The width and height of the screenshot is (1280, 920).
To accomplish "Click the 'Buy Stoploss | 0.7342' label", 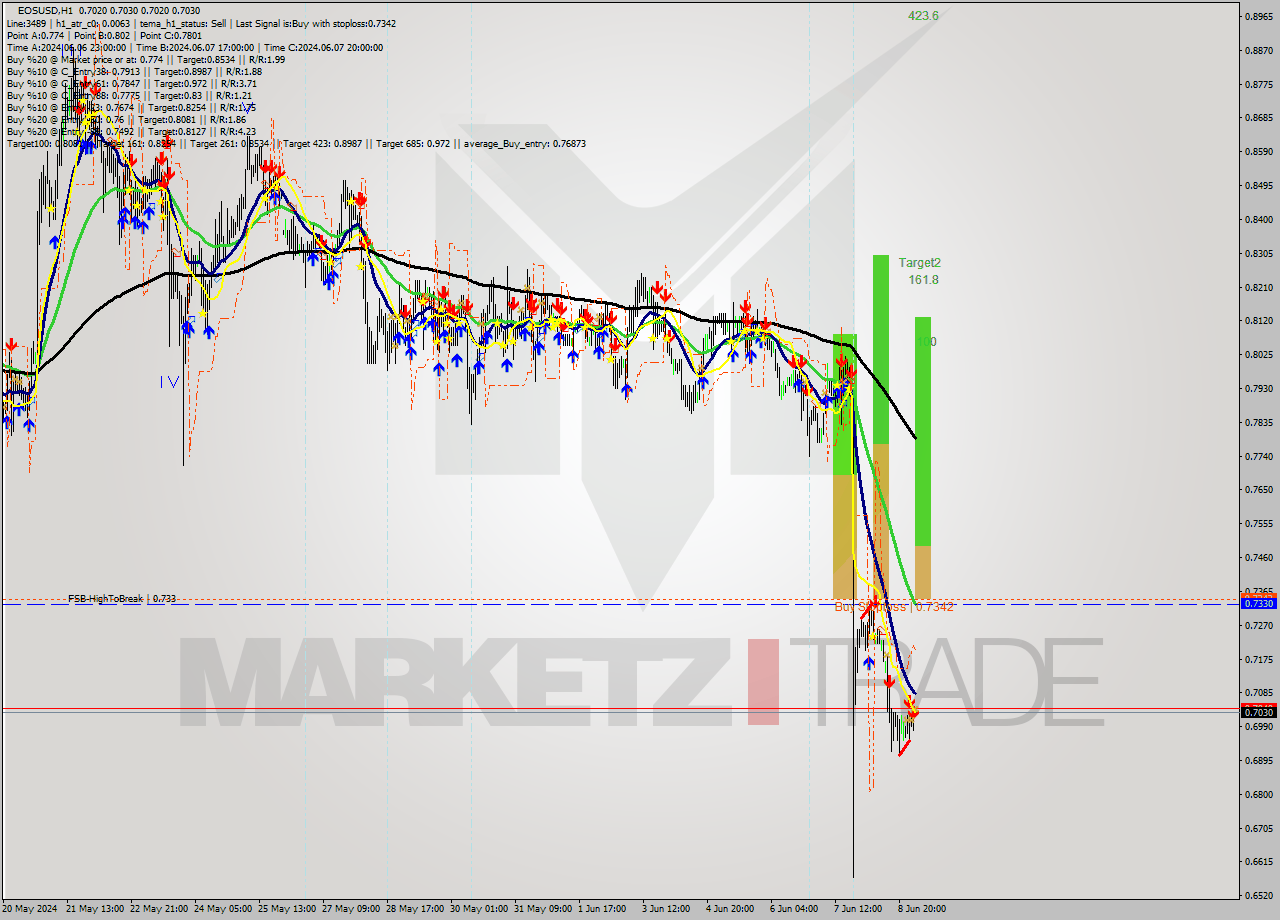I will coord(894,607).
